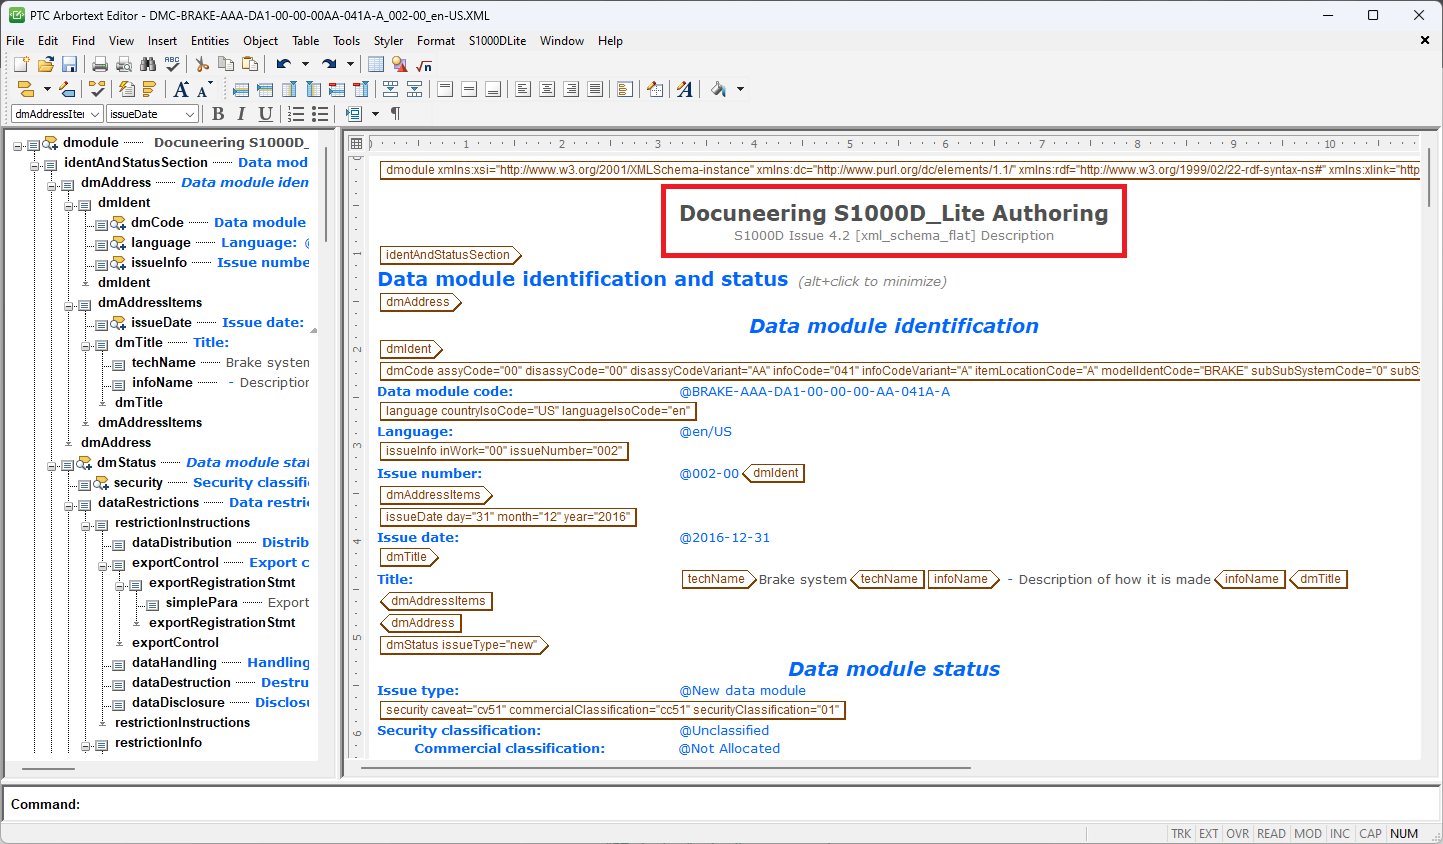Click the Merge table cells icon
The height and width of the screenshot is (844, 1443).
pyautogui.click(x=390, y=89)
